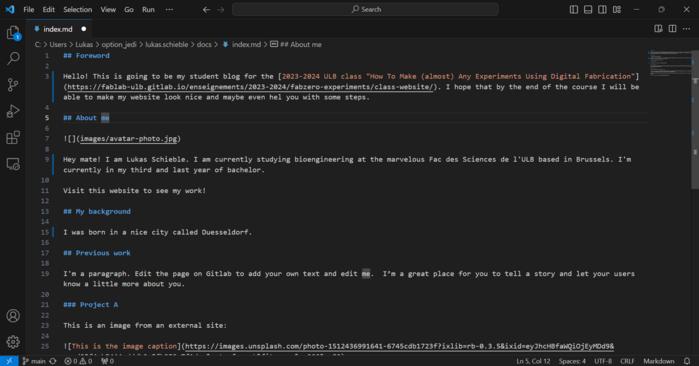Click the fablab-ulb.gitlab.io link in editor

(x=250, y=87)
